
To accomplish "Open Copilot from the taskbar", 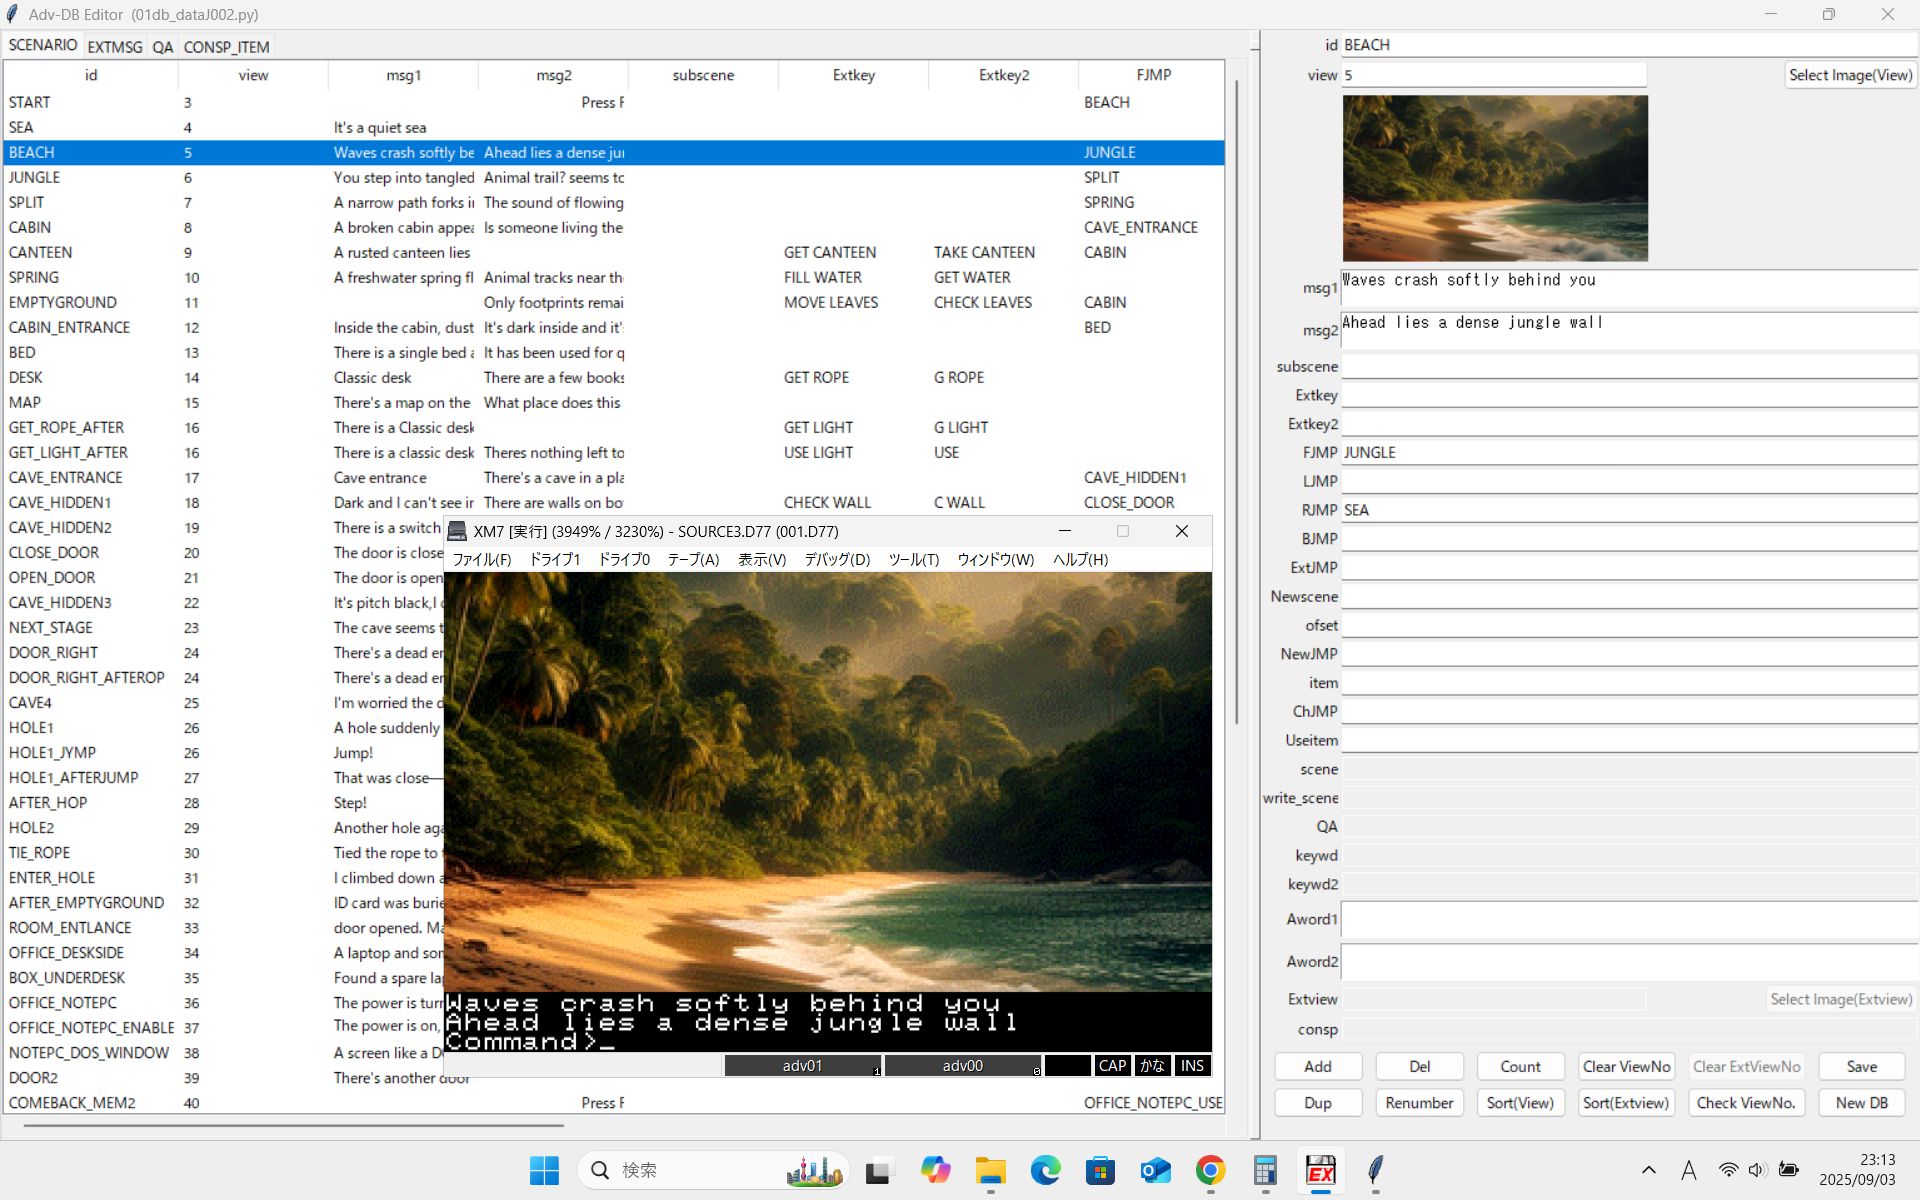I will pyautogui.click(x=935, y=1170).
